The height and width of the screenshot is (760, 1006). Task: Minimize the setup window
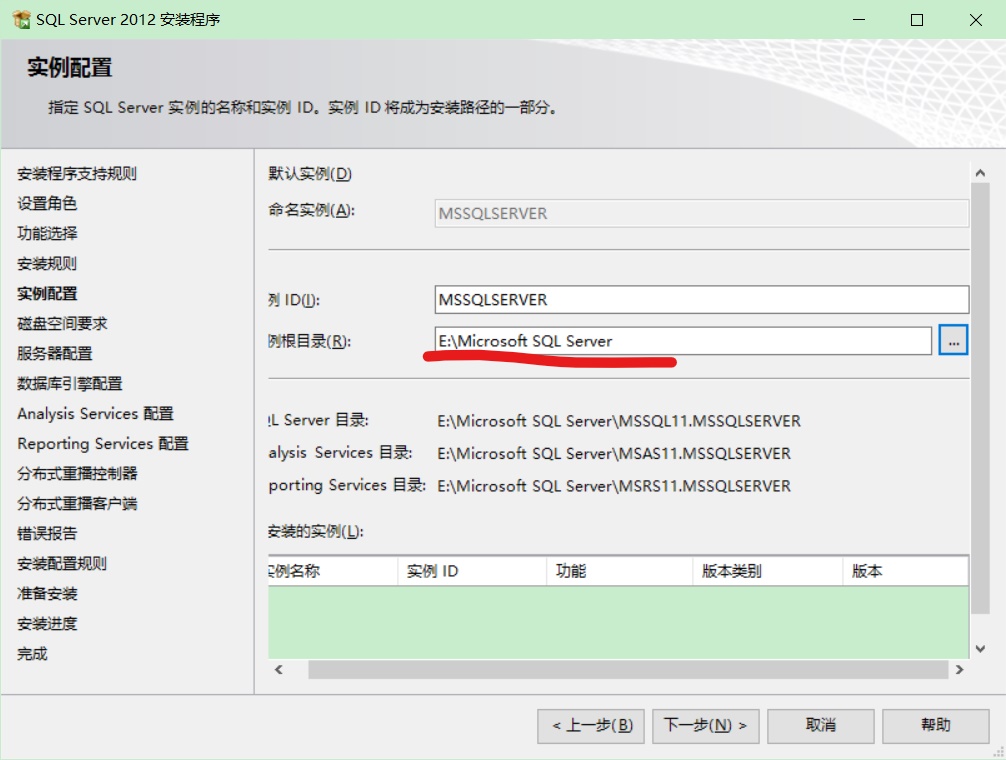(x=858, y=20)
